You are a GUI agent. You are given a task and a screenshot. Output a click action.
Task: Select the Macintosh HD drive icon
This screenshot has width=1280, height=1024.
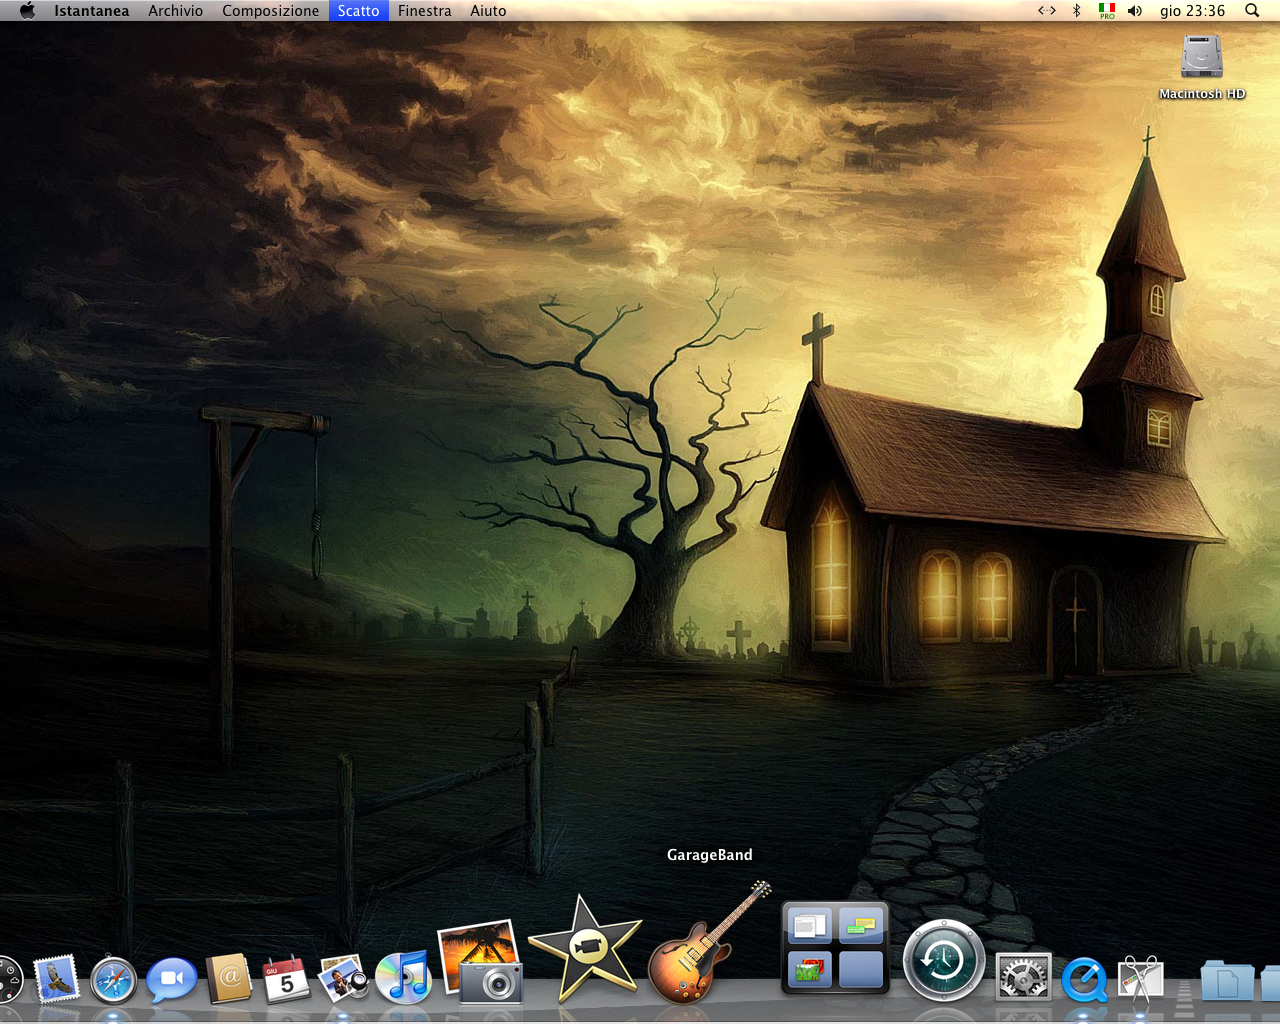pos(1202,57)
